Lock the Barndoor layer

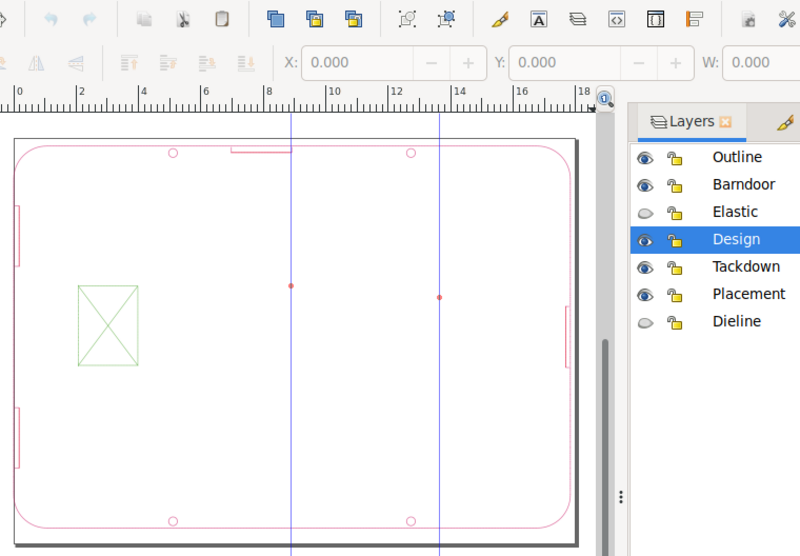pyautogui.click(x=674, y=186)
